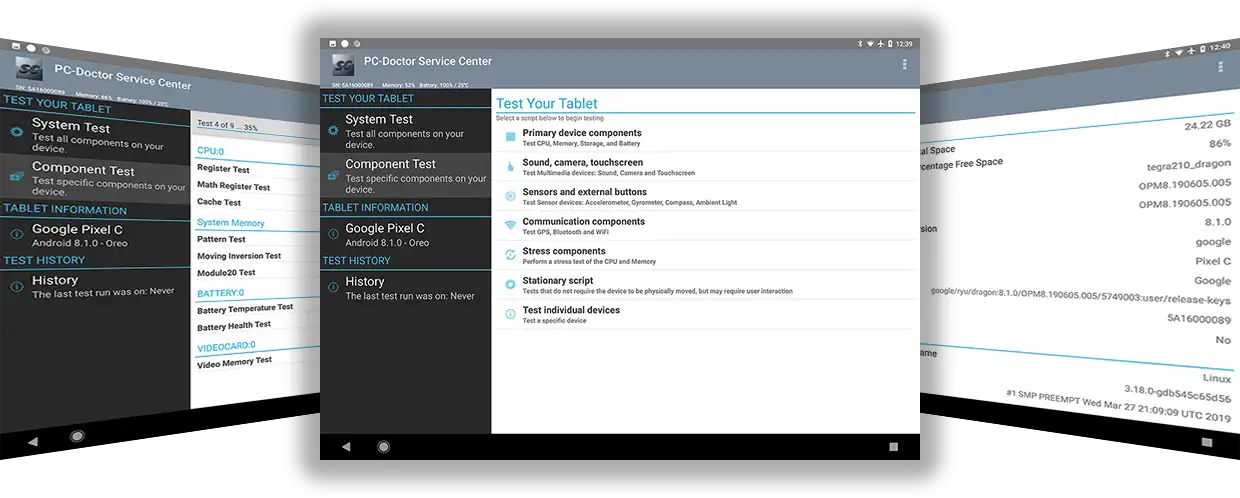The height and width of the screenshot is (498, 1240).
Task: Click tegra210_dragon value on right tablet
Action: pos(1188,165)
